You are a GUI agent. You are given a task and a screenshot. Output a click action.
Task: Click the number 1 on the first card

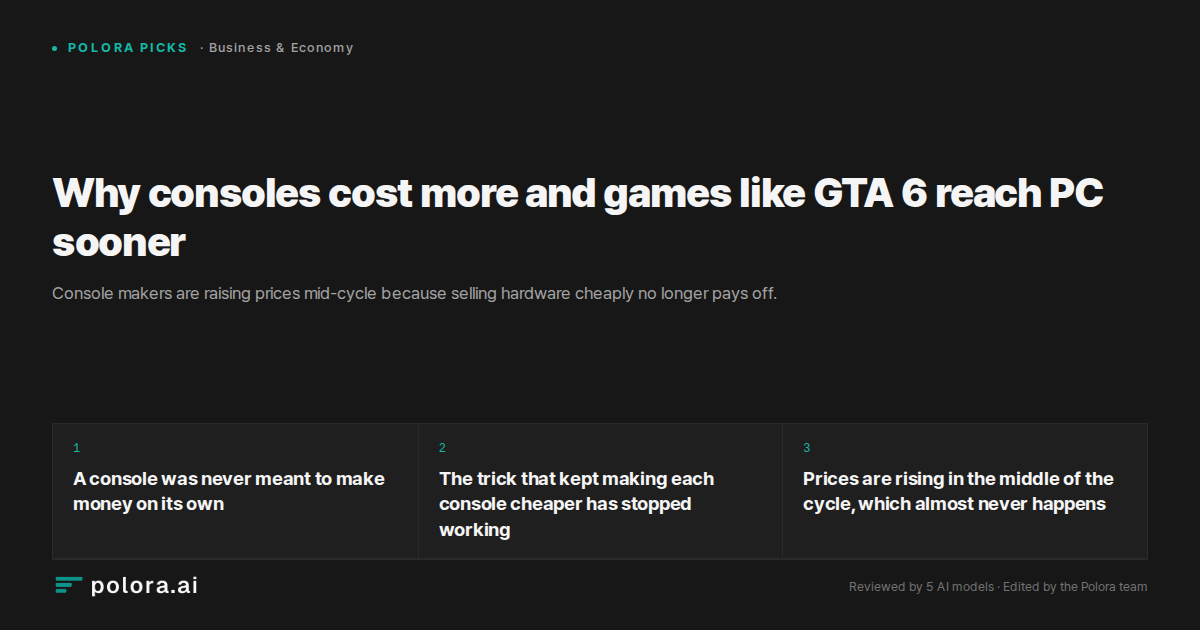pos(76,448)
